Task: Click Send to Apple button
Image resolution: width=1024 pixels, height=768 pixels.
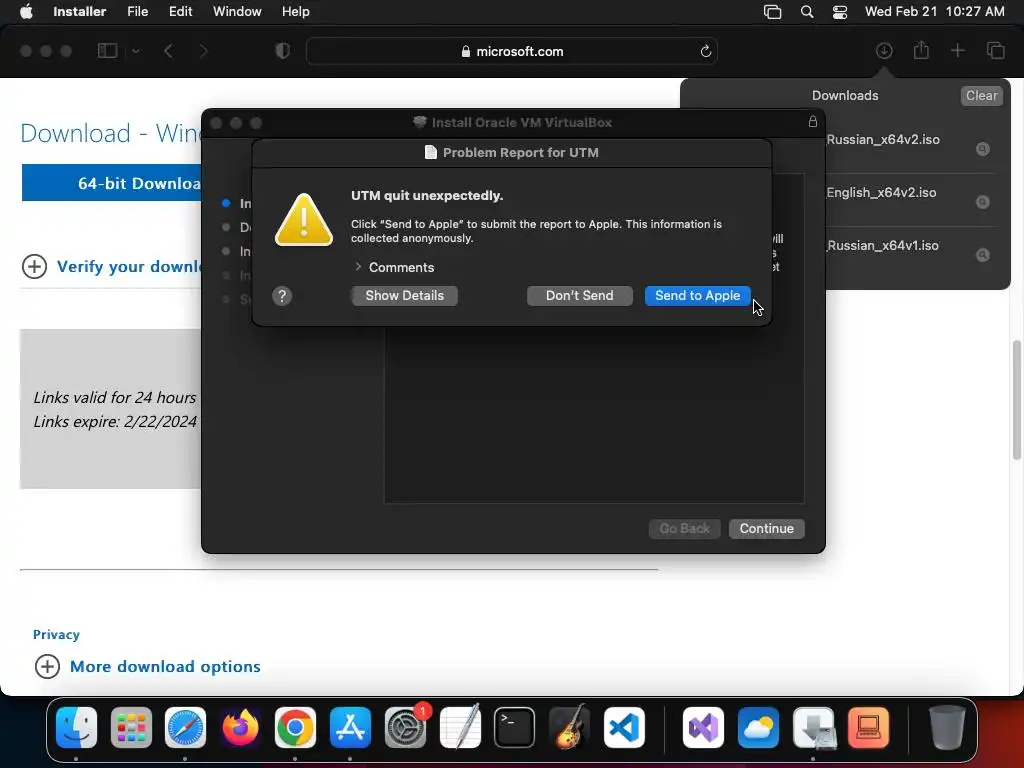Action: [697, 296]
